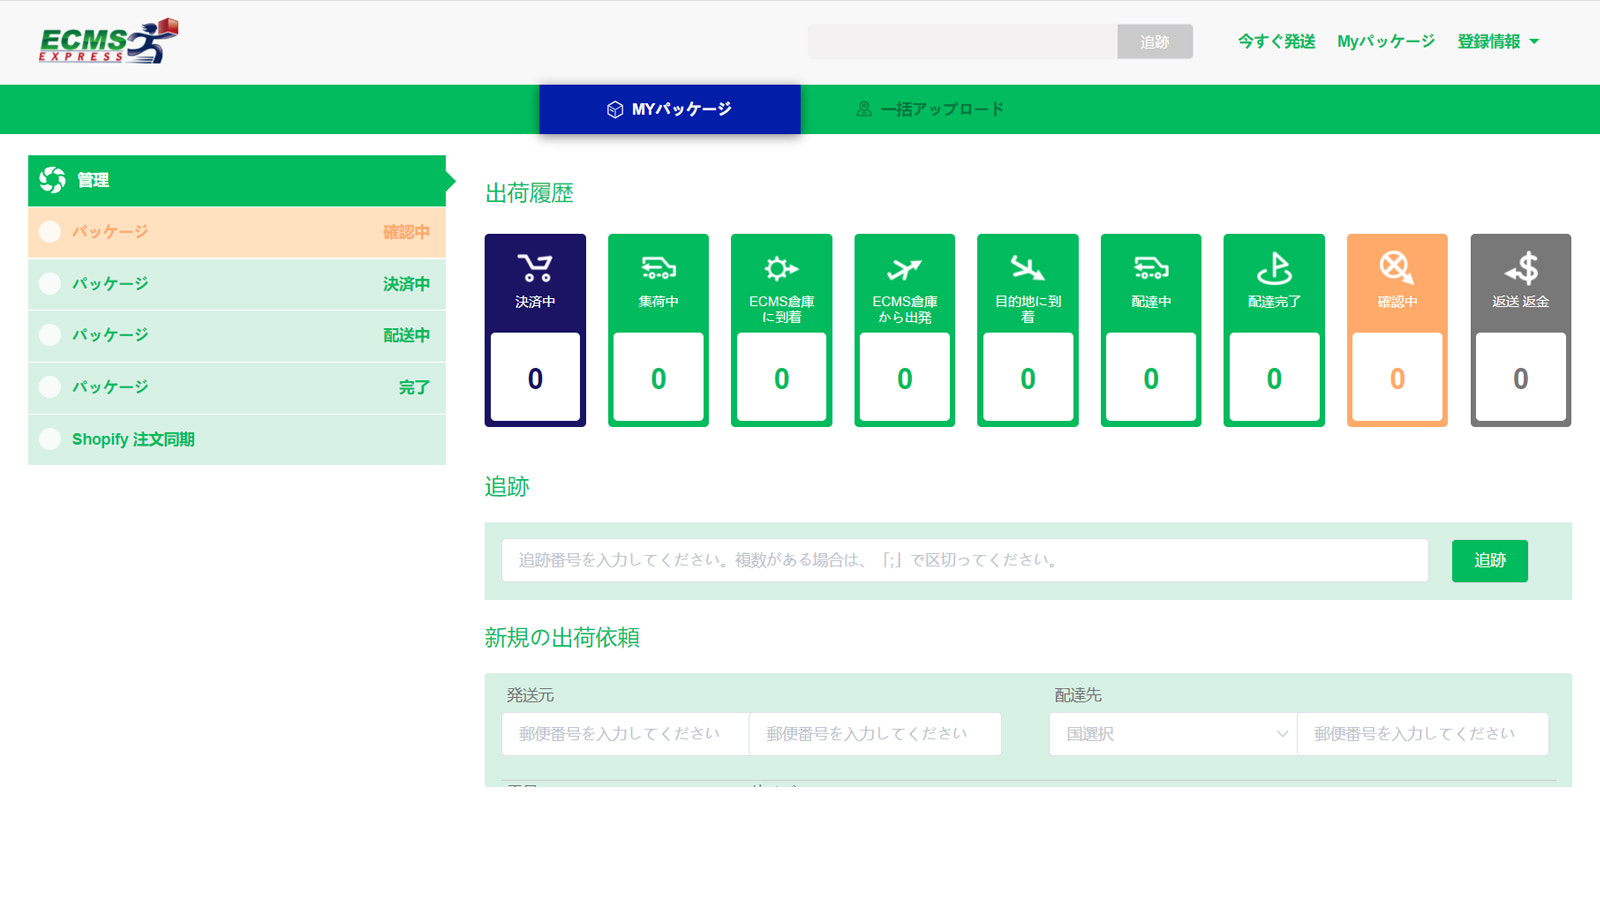Select the circle beside パッケージ 完了
The height and width of the screenshot is (900, 1600).
pyautogui.click(x=50, y=387)
